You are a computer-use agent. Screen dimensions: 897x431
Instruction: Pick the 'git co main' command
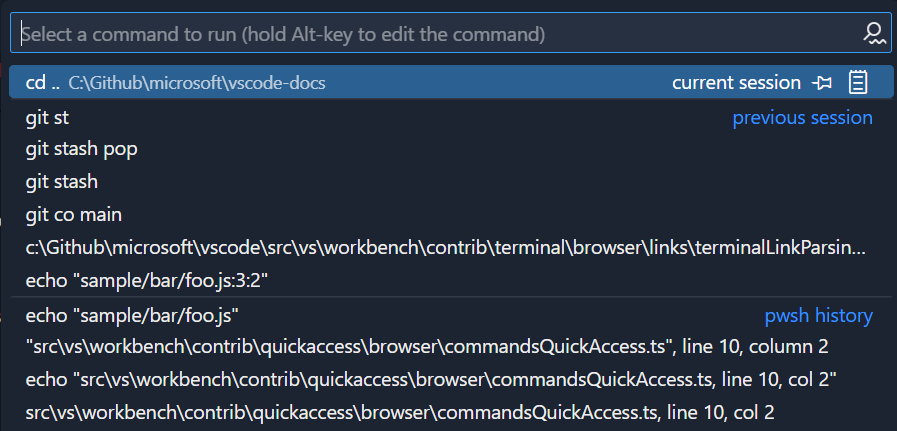coord(74,214)
